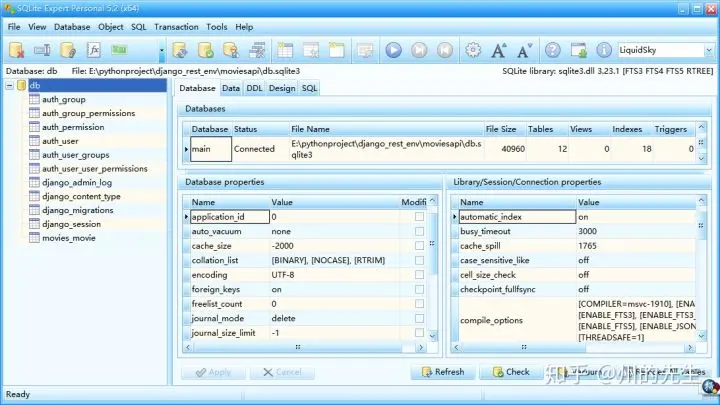Switch to the Data tab
Image resolution: width=720 pixels, height=405 pixels.
[x=231, y=88]
